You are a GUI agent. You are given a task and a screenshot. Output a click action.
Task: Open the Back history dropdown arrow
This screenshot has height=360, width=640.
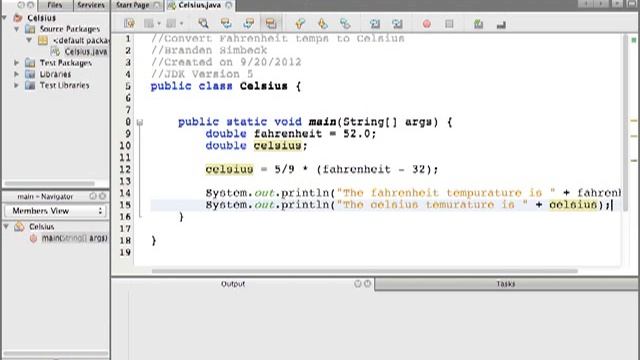(x=159, y=24)
